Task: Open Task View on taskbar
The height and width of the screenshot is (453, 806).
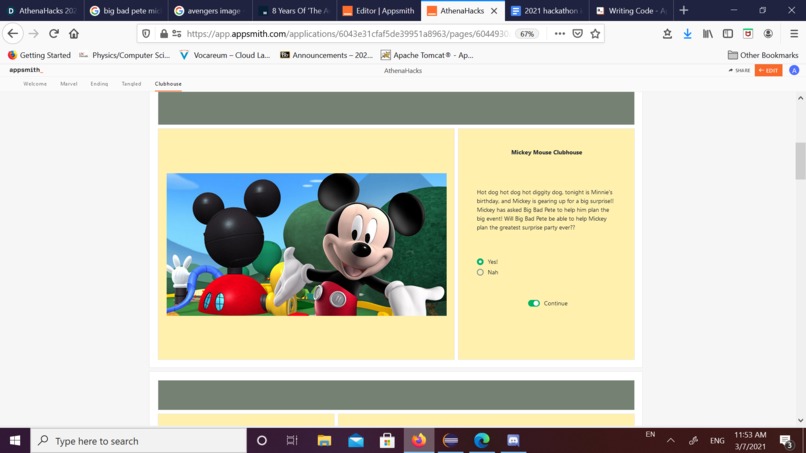Action: click(x=292, y=441)
